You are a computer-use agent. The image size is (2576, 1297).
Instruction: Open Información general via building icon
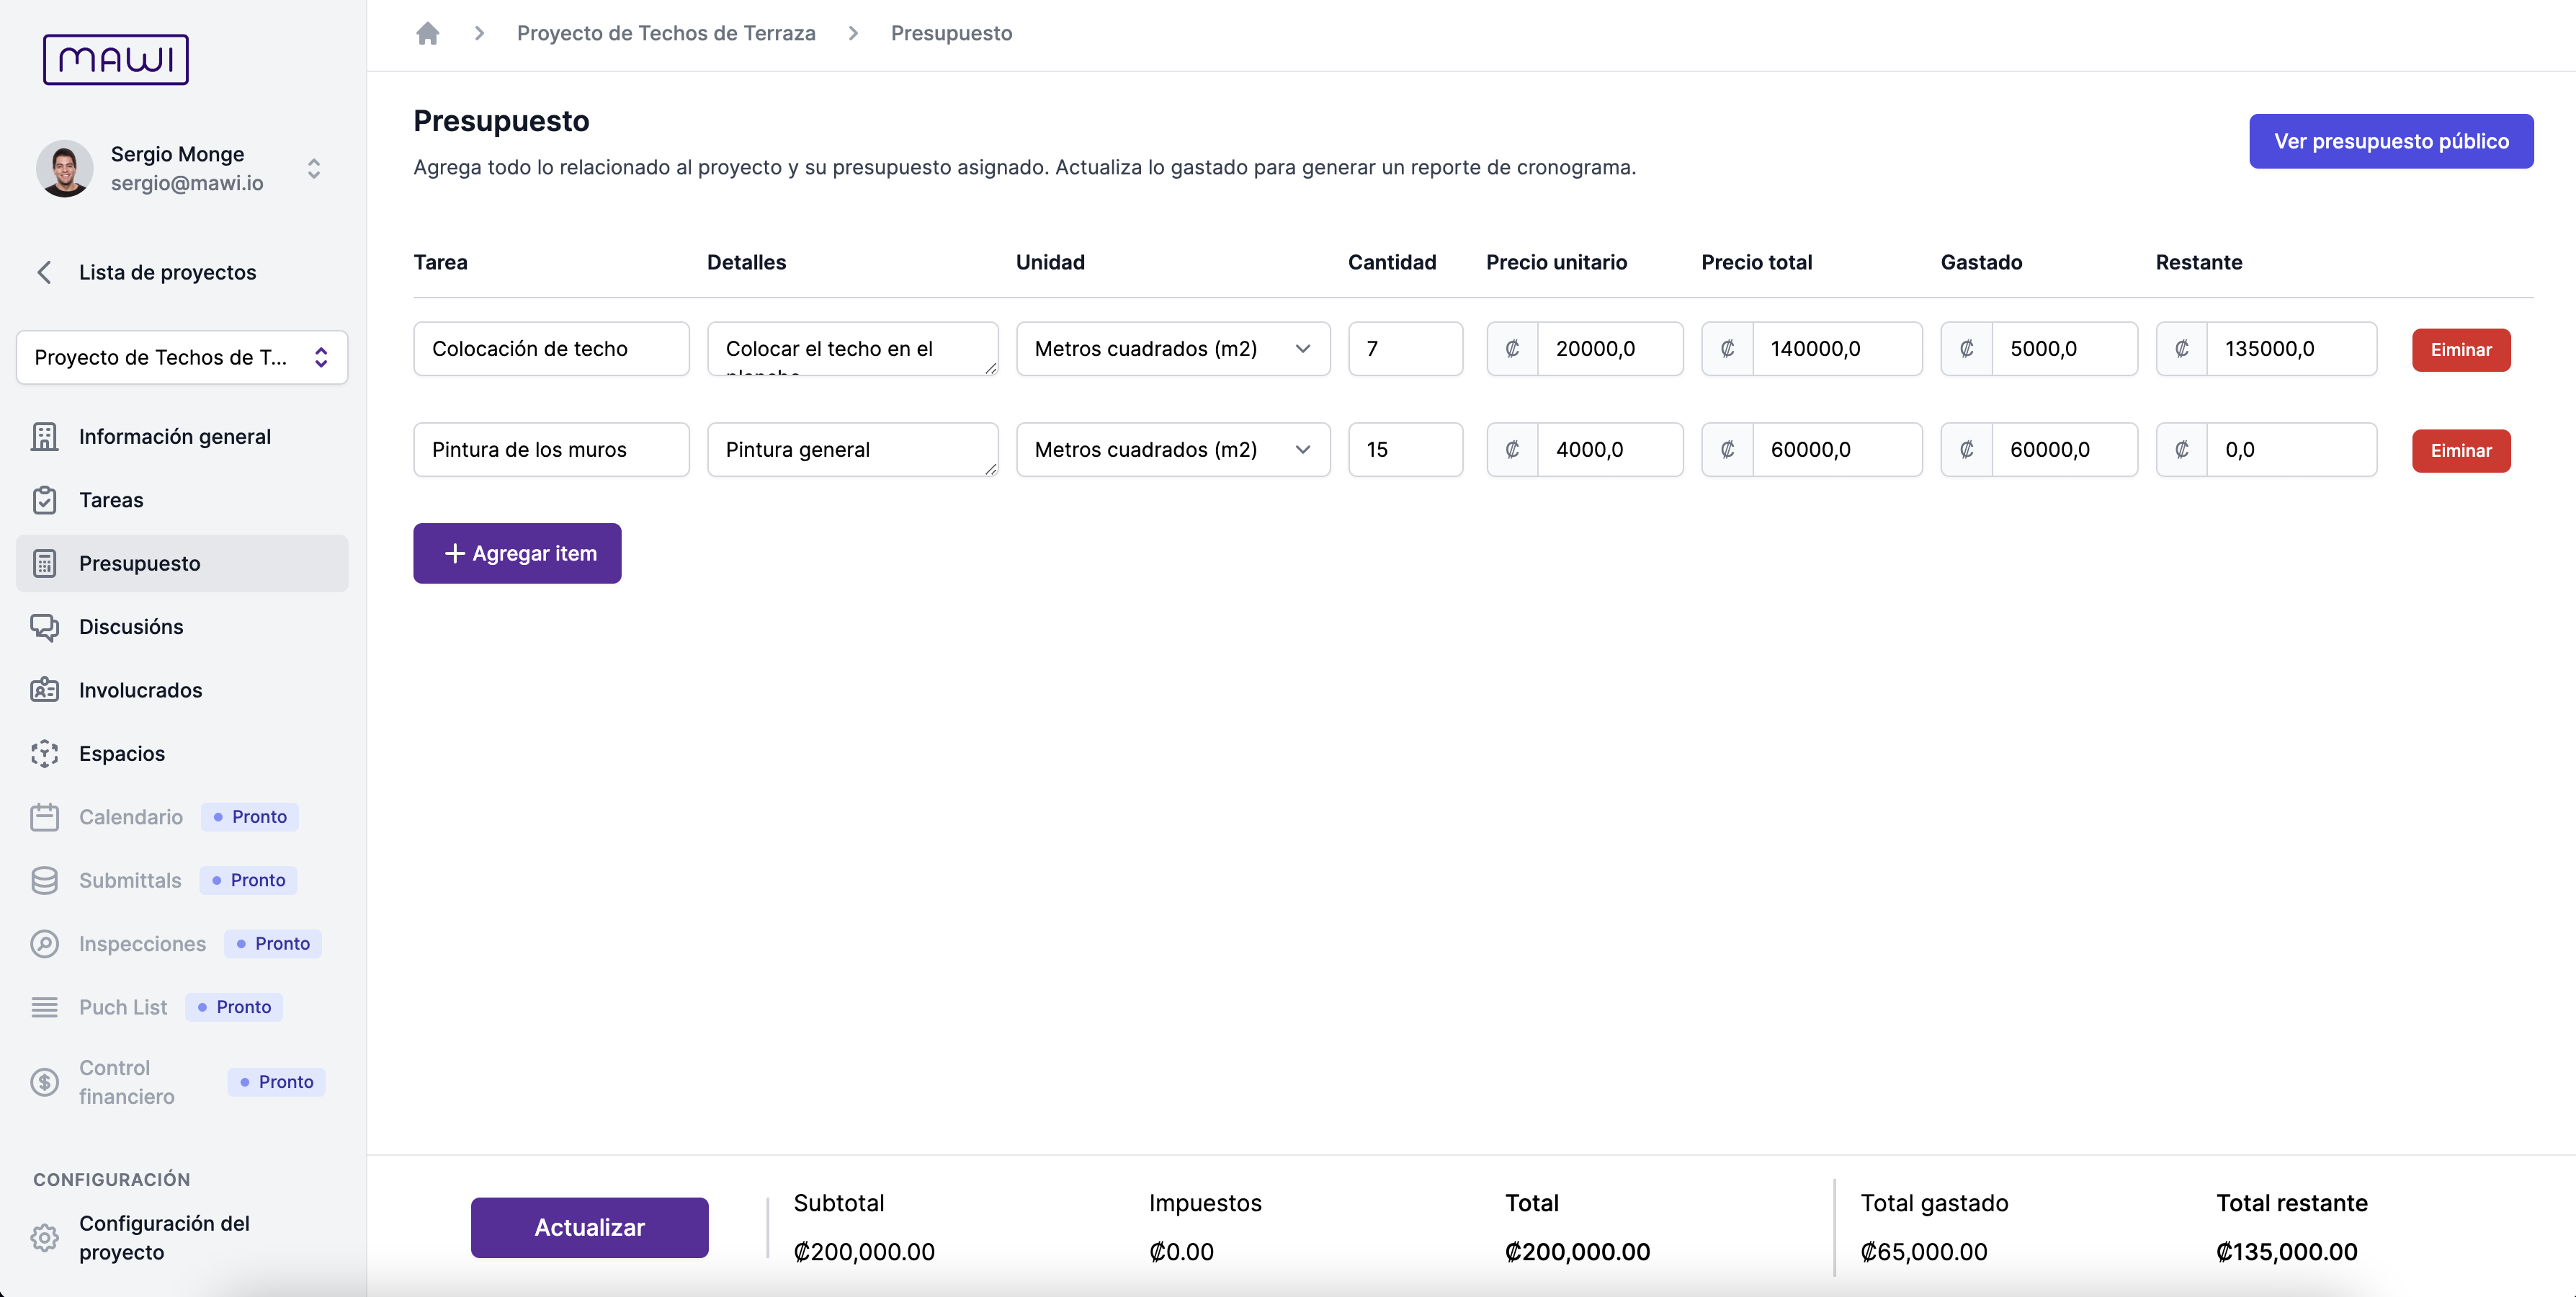44,436
